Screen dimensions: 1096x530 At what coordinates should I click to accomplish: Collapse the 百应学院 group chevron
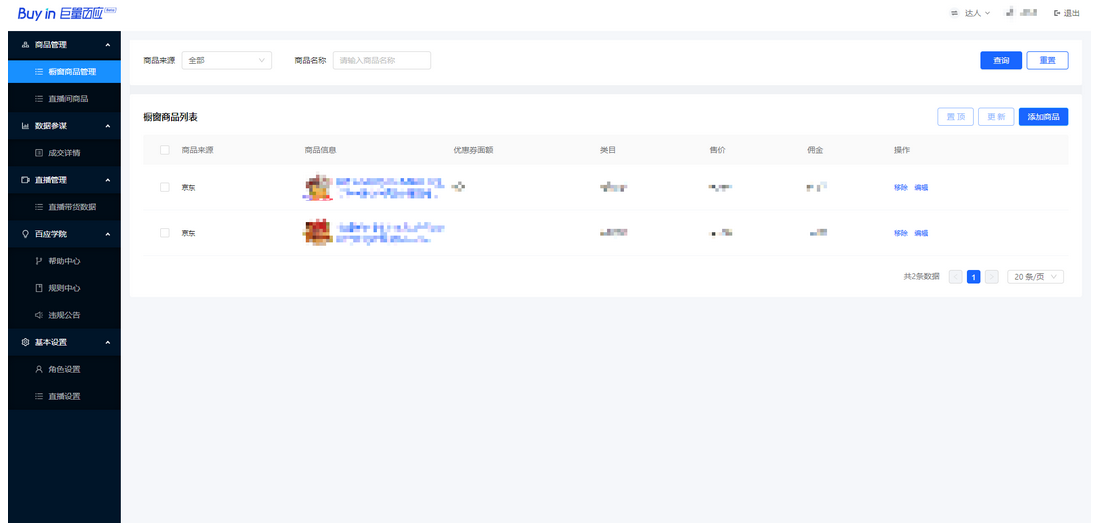tap(108, 234)
